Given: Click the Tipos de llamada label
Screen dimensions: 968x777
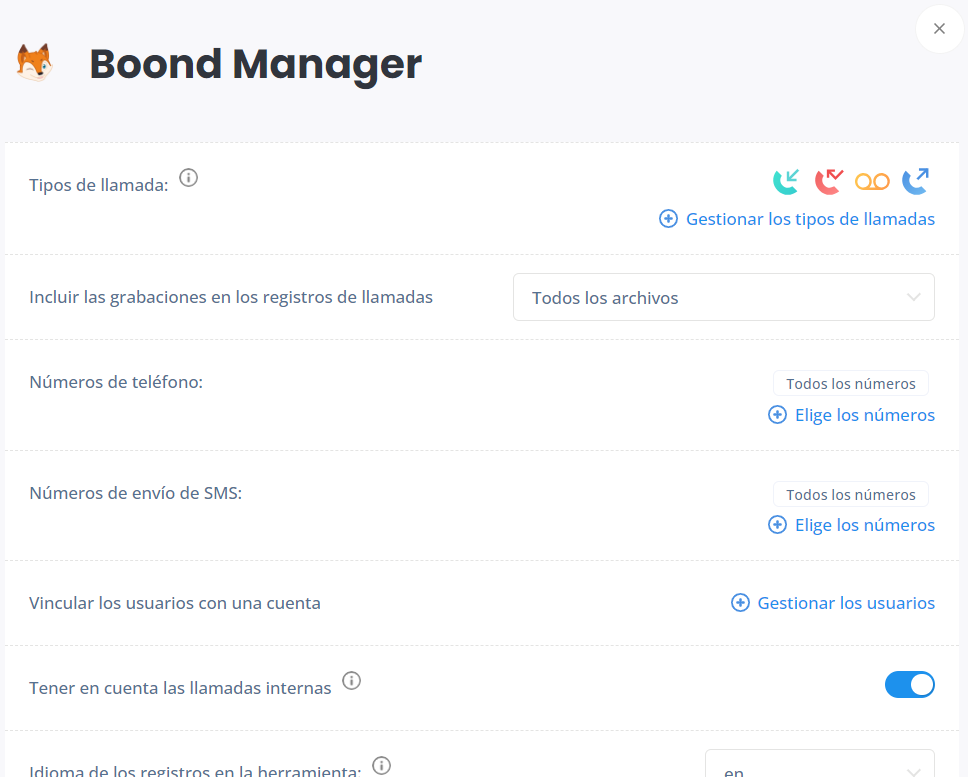Looking at the screenshot, I should tap(99, 185).
